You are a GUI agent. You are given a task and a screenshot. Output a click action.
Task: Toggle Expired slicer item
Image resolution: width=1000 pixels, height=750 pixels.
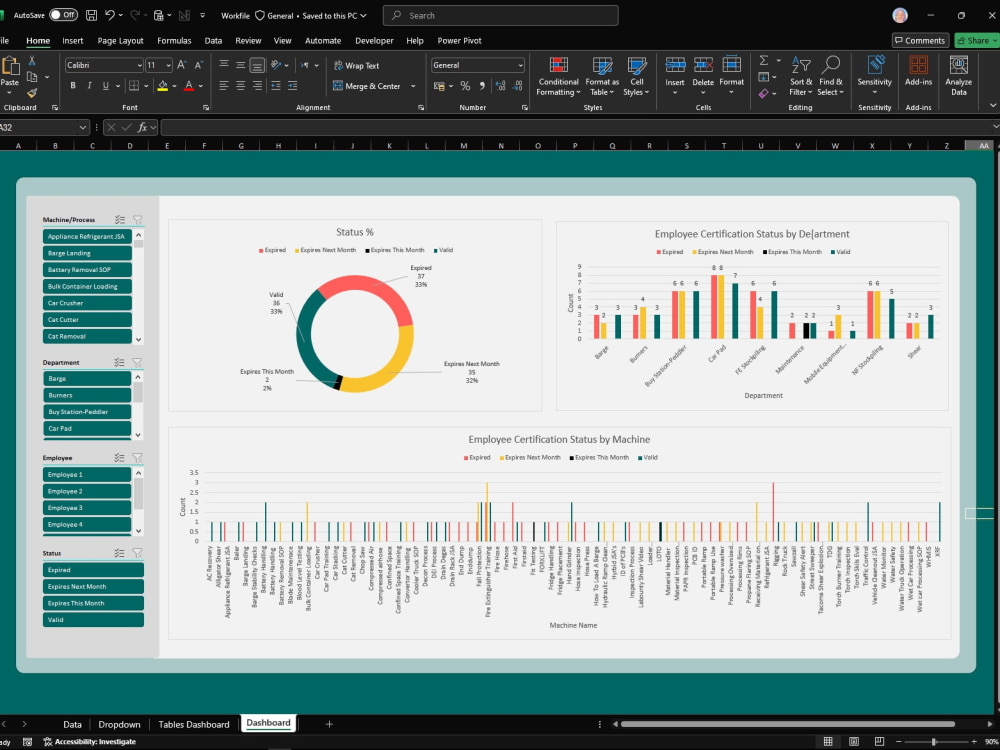click(x=93, y=570)
